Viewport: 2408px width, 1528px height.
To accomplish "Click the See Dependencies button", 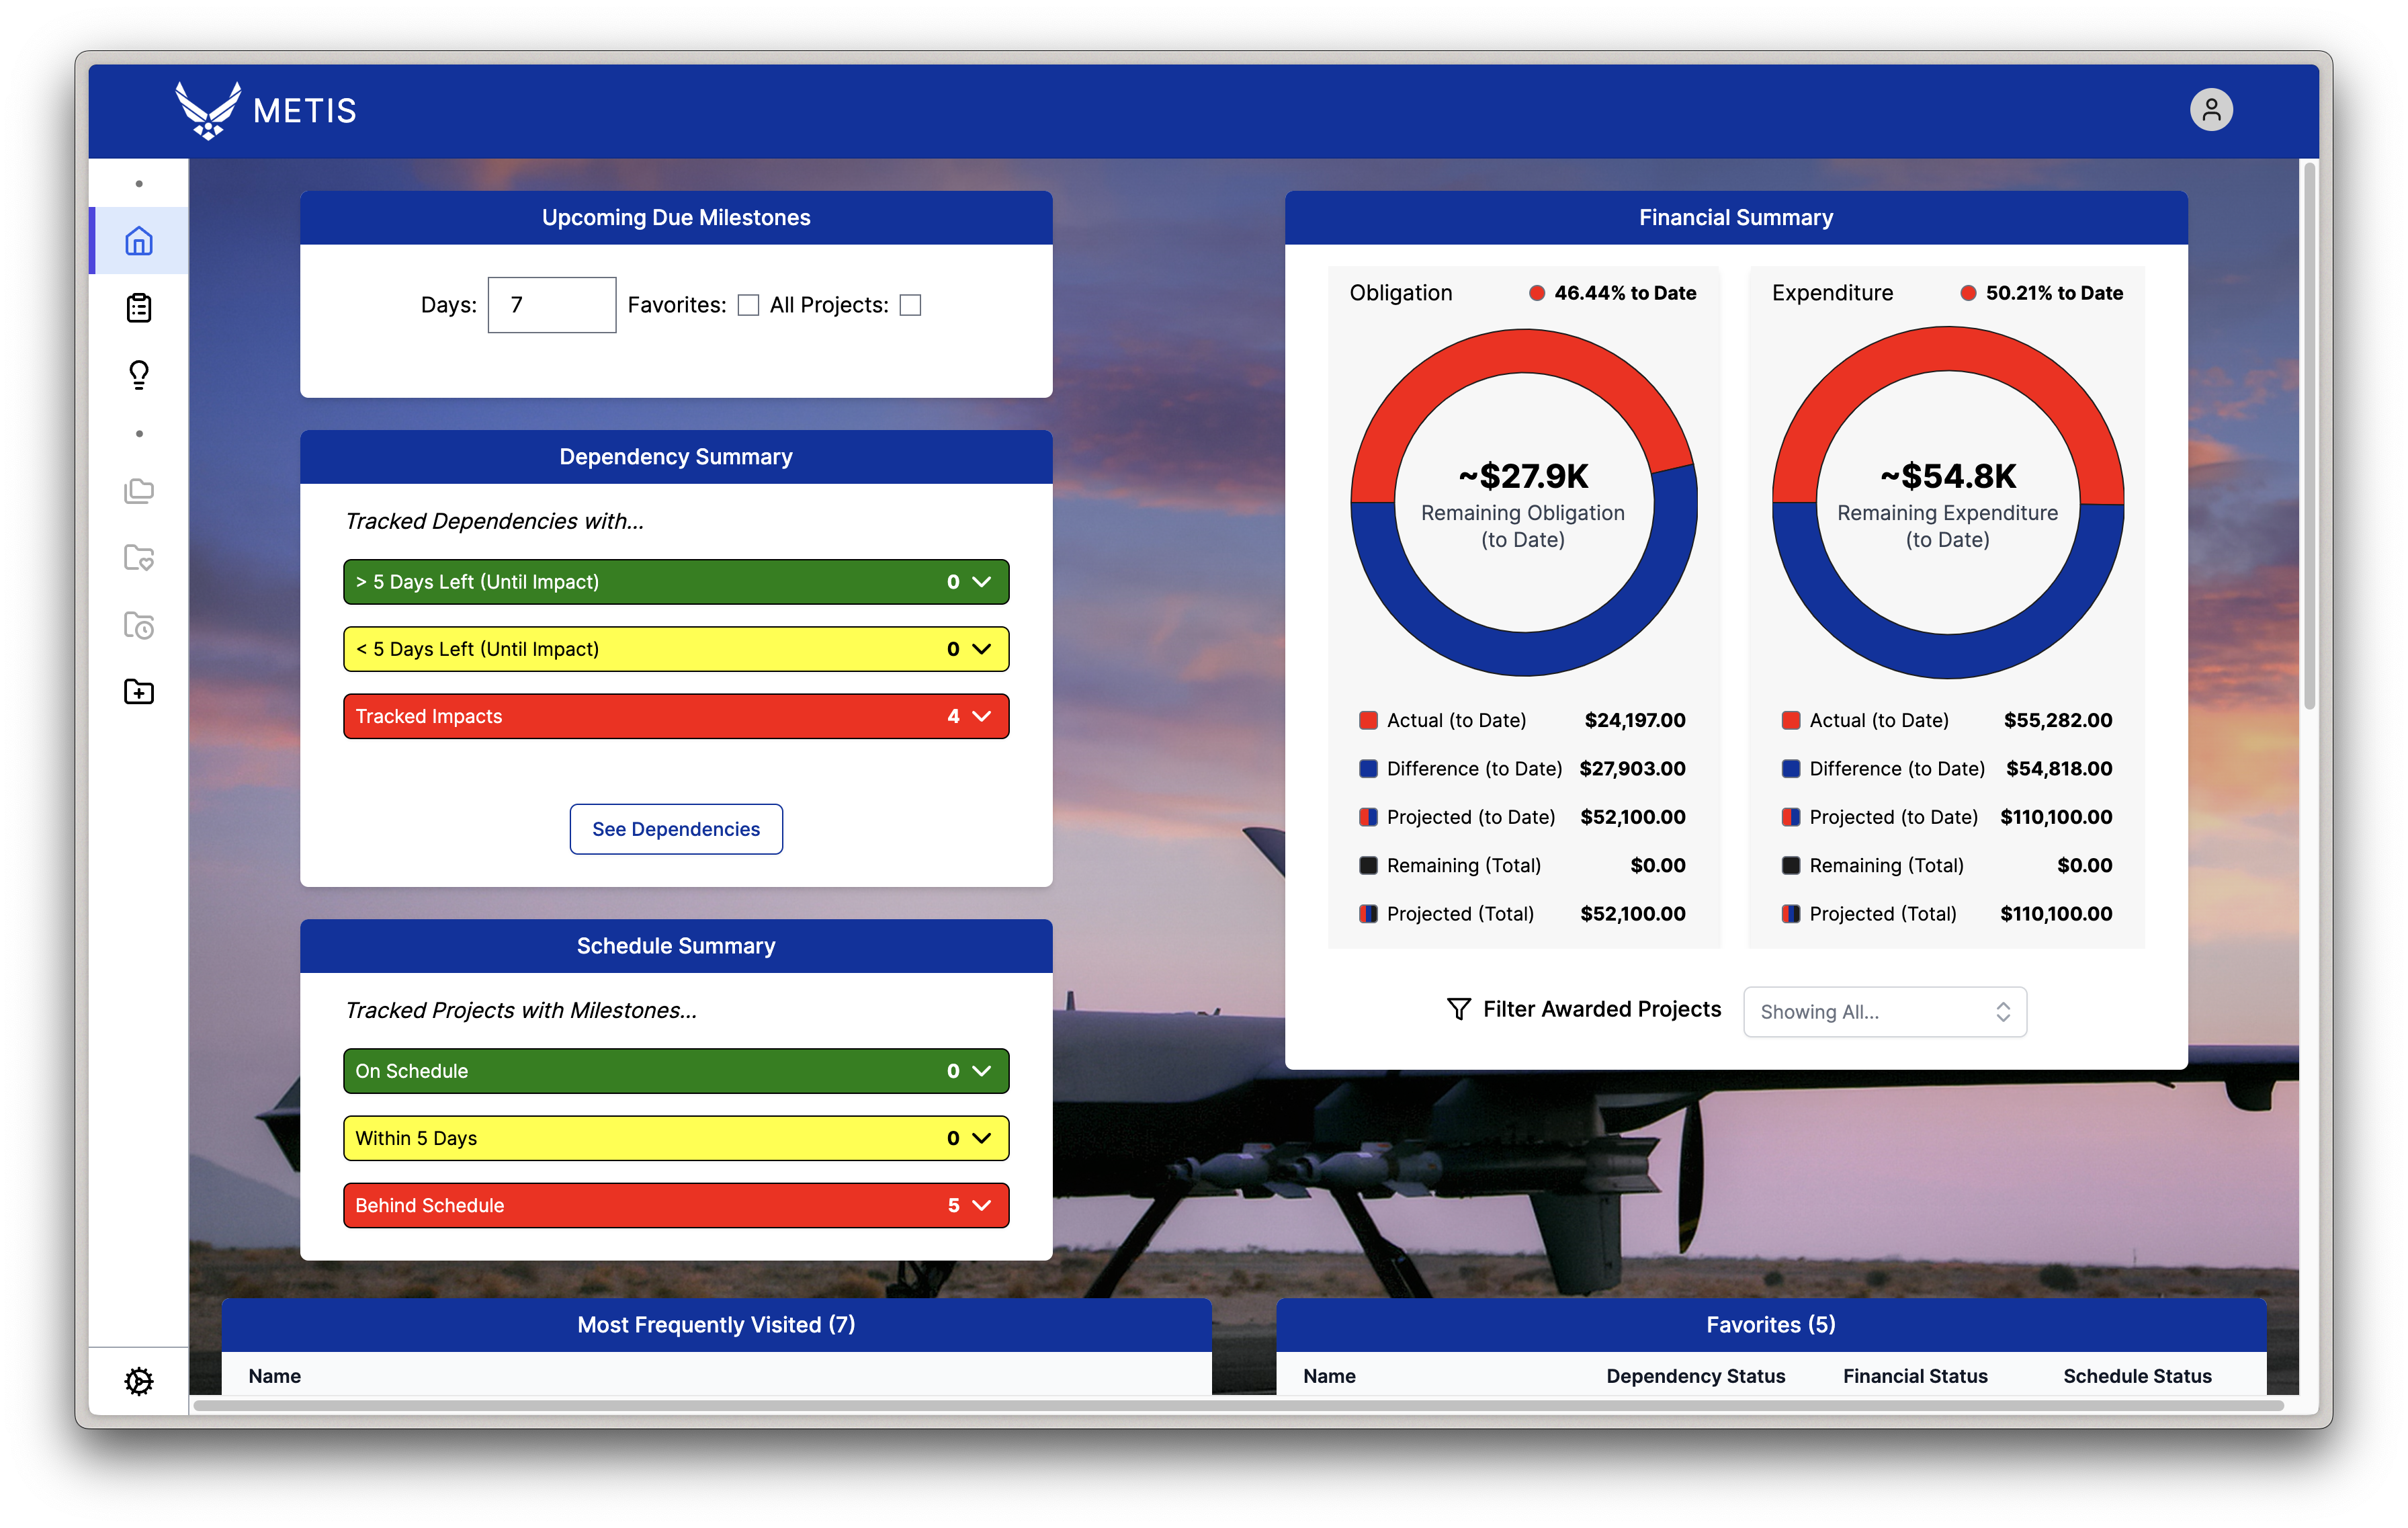I will [676, 829].
